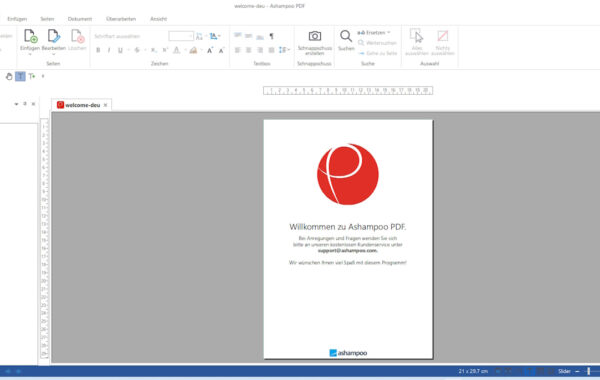The height and width of the screenshot is (380, 600).
Task: Apply superscript formatting
Action: click(x=165, y=50)
